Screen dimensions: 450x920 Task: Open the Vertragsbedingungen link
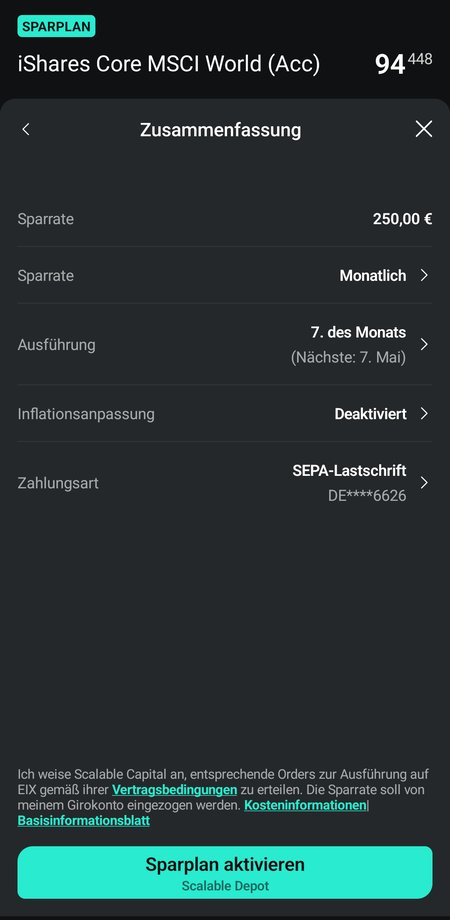174,790
